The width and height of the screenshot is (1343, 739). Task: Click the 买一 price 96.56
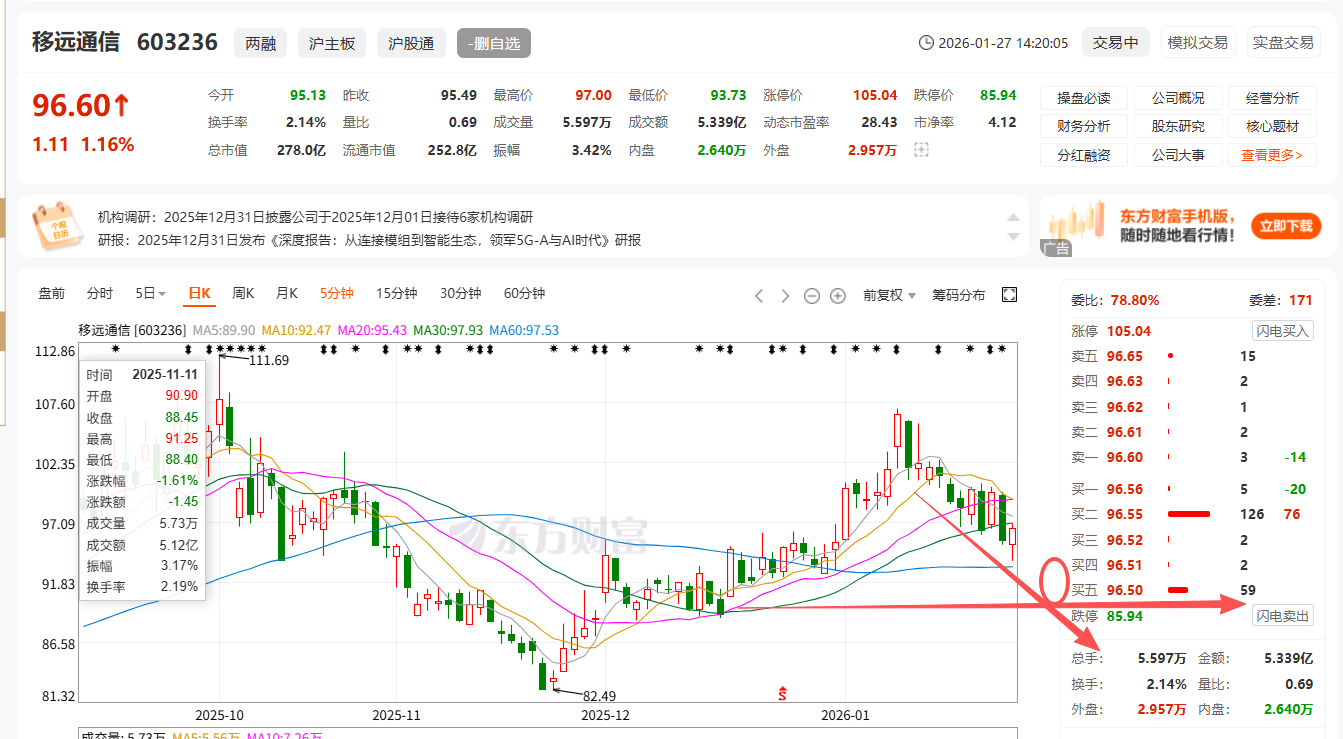pos(1124,489)
